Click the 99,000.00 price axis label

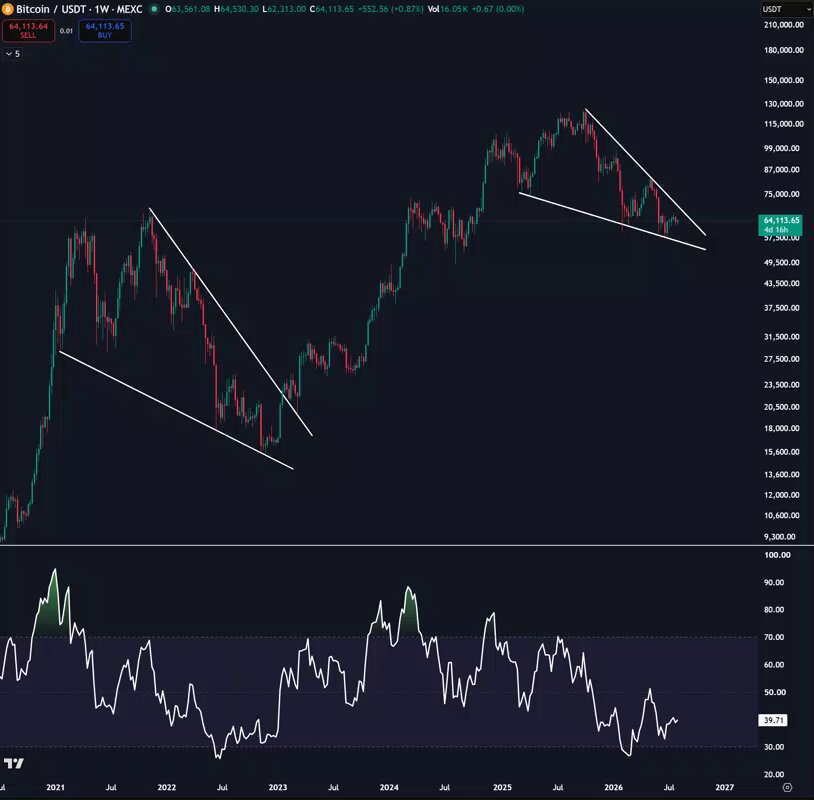[782, 148]
